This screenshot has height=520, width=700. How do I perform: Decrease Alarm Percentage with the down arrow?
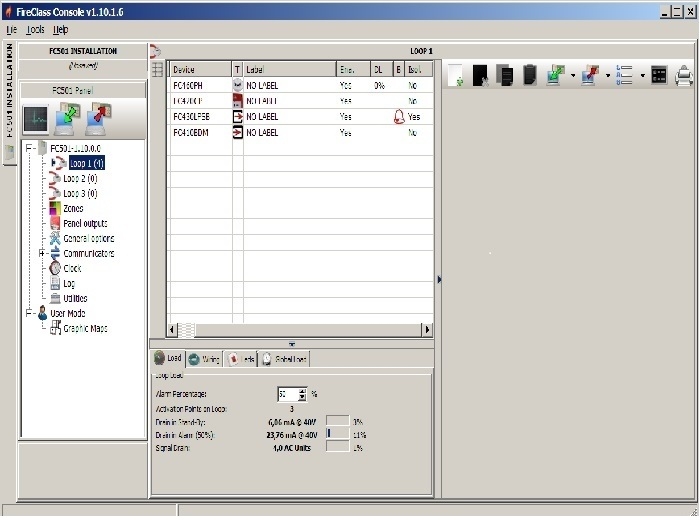tap(303, 397)
